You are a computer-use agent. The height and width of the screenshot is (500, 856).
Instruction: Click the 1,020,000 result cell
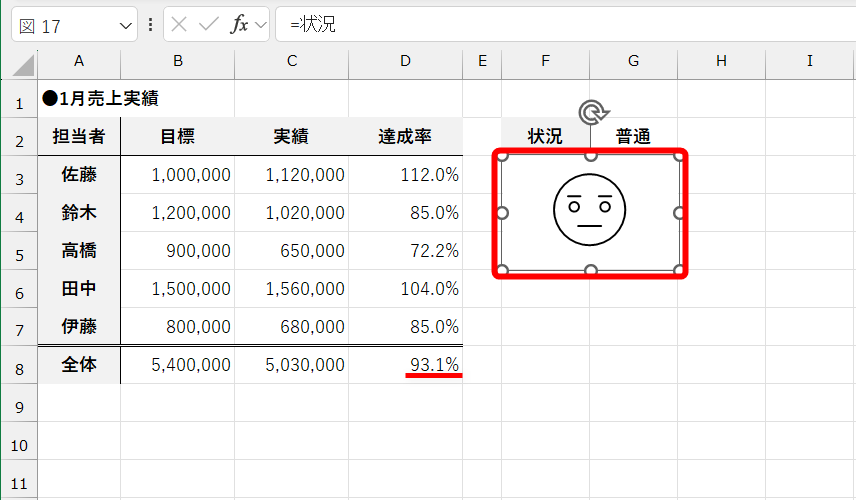[292, 212]
